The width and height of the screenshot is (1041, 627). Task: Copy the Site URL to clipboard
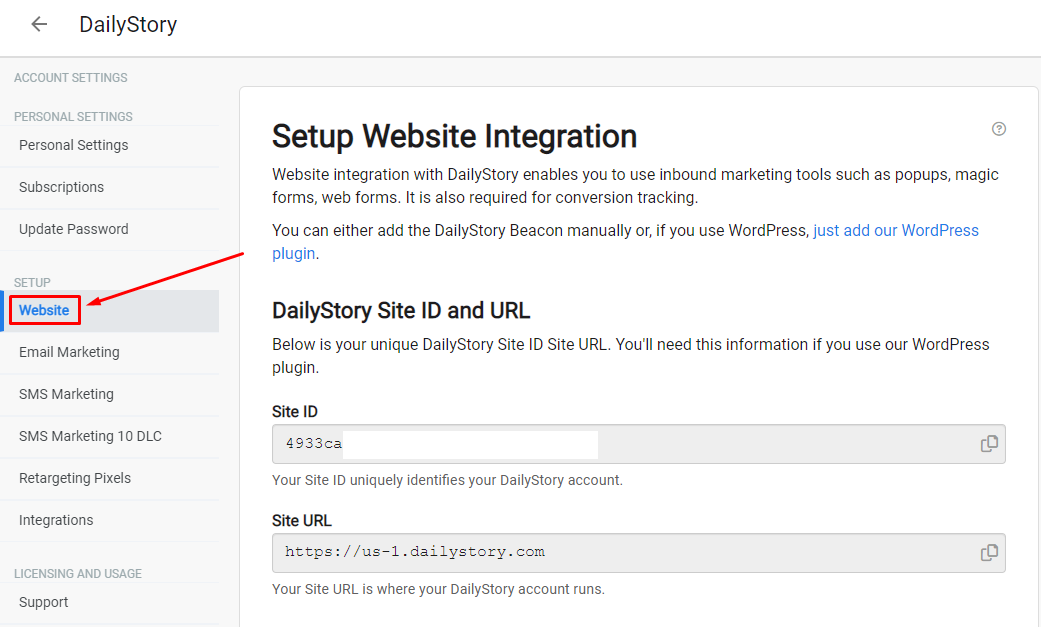[x=989, y=553]
